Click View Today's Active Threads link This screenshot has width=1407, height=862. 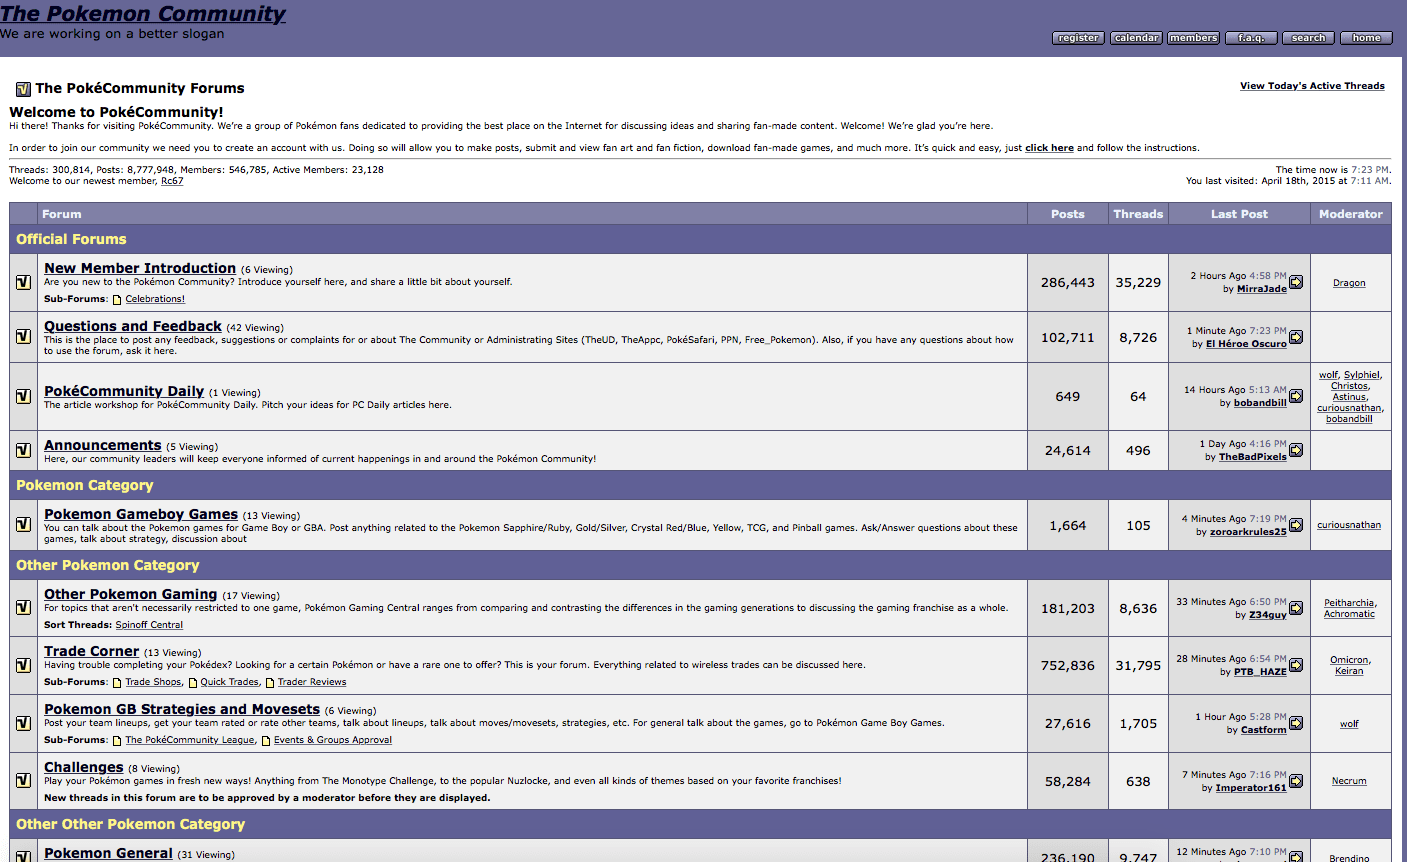click(1312, 86)
